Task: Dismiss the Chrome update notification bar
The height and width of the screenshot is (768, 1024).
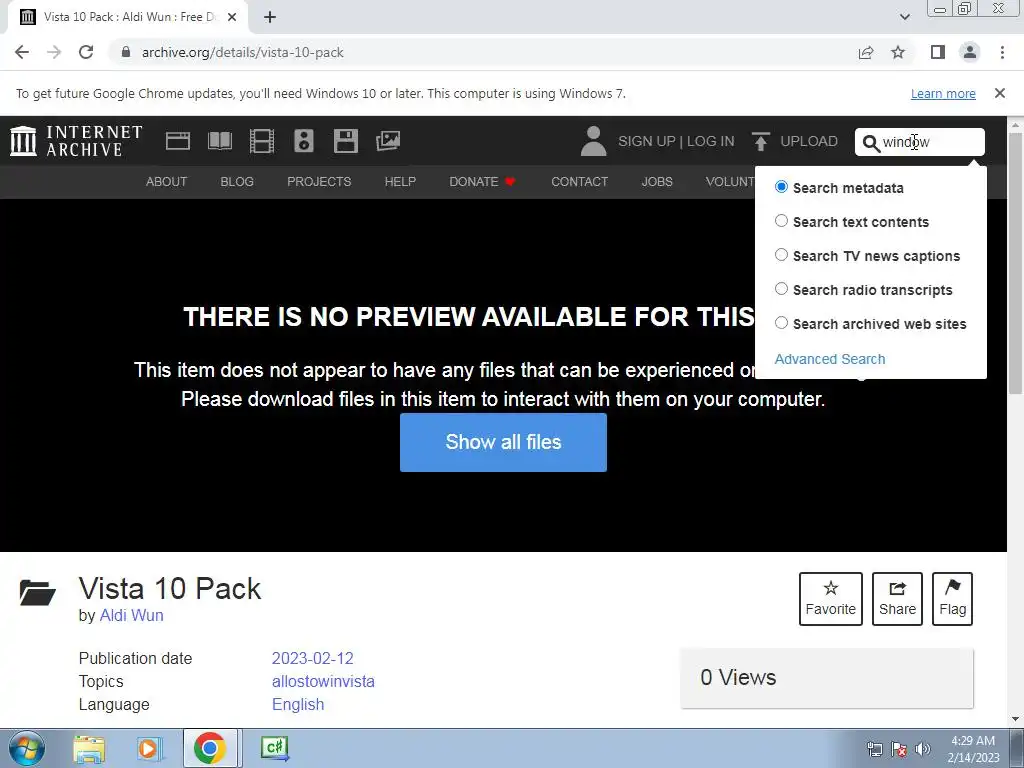Action: pyautogui.click(x=999, y=93)
